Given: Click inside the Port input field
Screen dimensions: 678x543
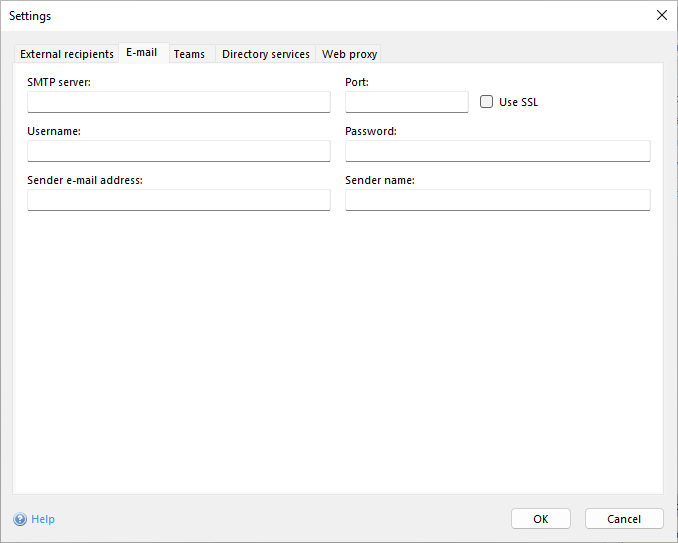Looking at the screenshot, I should pos(406,102).
